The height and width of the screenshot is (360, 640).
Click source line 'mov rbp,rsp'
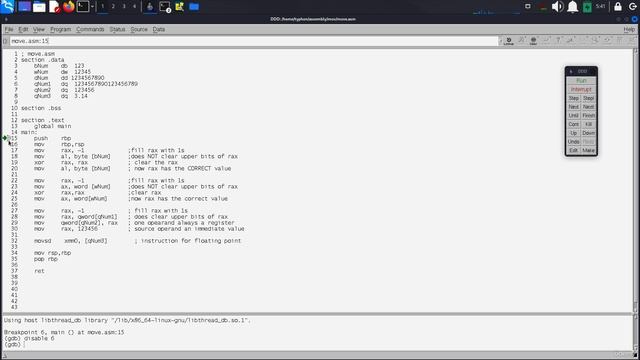tap(59, 144)
